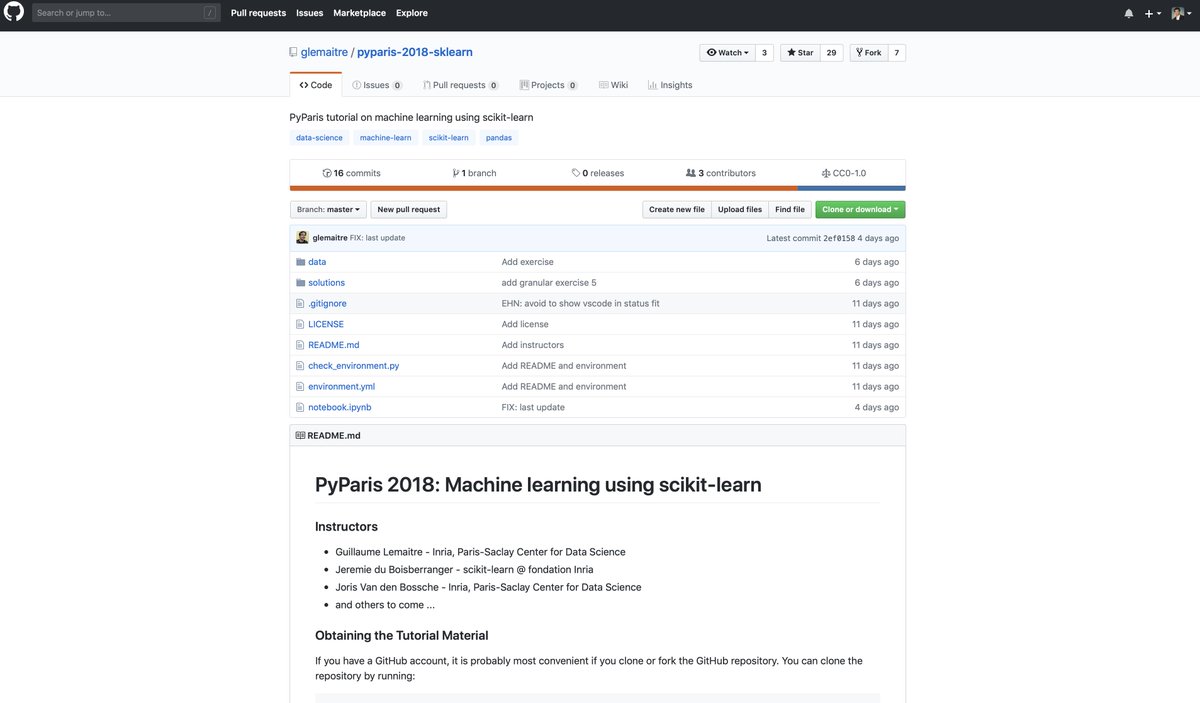The image size is (1200, 703).
Task: Open the Wiki tab
Action: pos(613,85)
